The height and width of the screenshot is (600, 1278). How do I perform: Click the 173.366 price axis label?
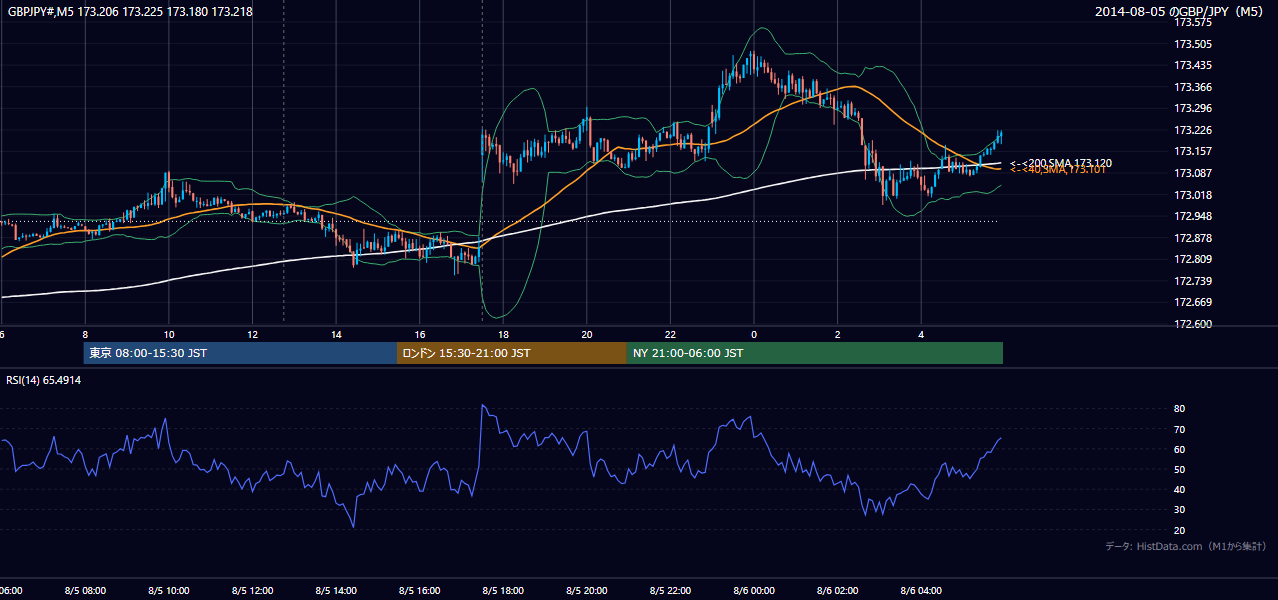tap(1192, 87)
